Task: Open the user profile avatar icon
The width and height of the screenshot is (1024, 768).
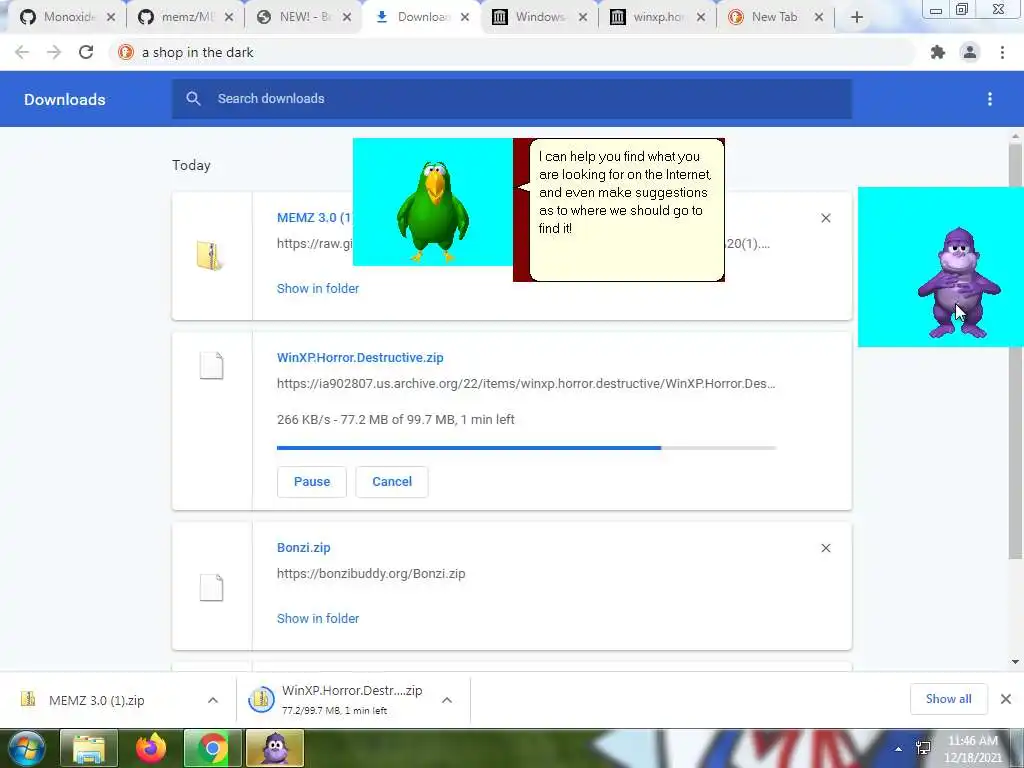Action: [x=970, y=52]
